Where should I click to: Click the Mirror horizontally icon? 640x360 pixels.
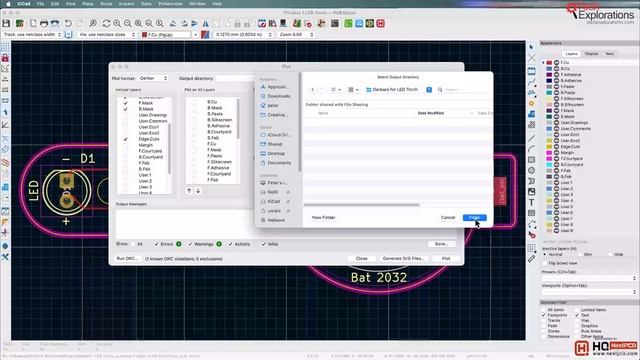pyautogui.click(x=205, y=24)
